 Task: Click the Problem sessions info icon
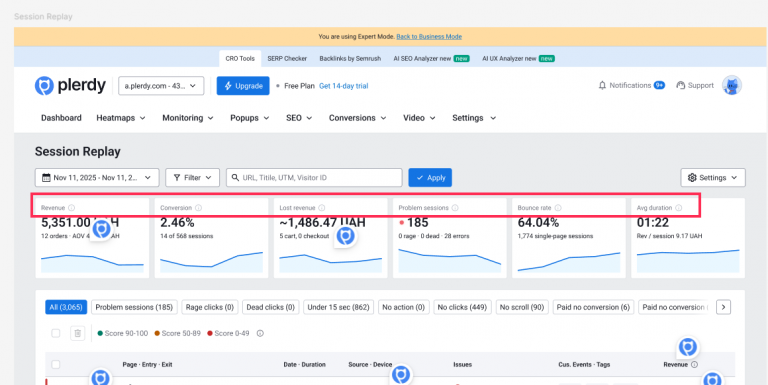tap(455, 208)
